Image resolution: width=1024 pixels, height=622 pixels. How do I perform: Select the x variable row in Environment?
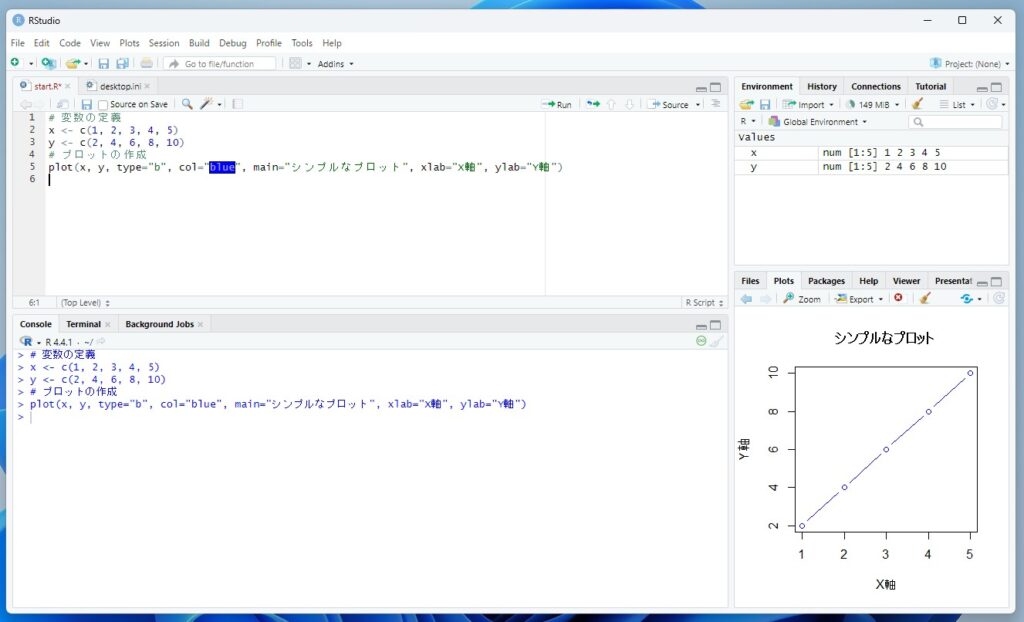[x=872, y=152]
